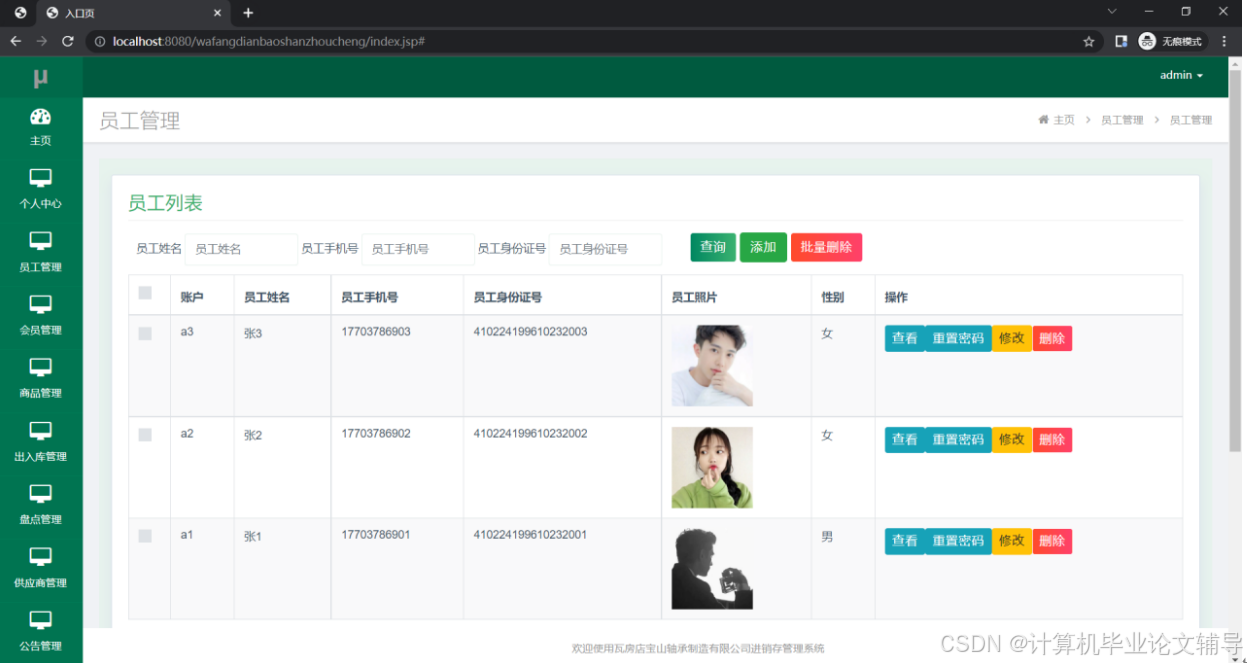1247x663 pixels.
Task: Click 修改 for employee 张1
Action: point(1012,540)
